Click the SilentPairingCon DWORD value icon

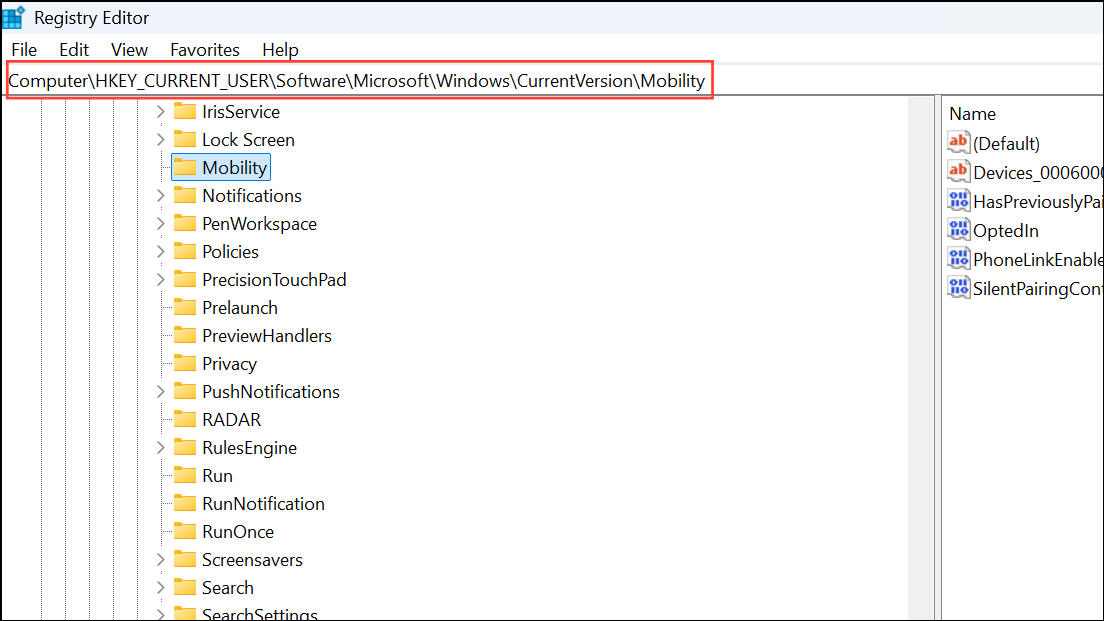pyautogui.click(x=958, y=287)
